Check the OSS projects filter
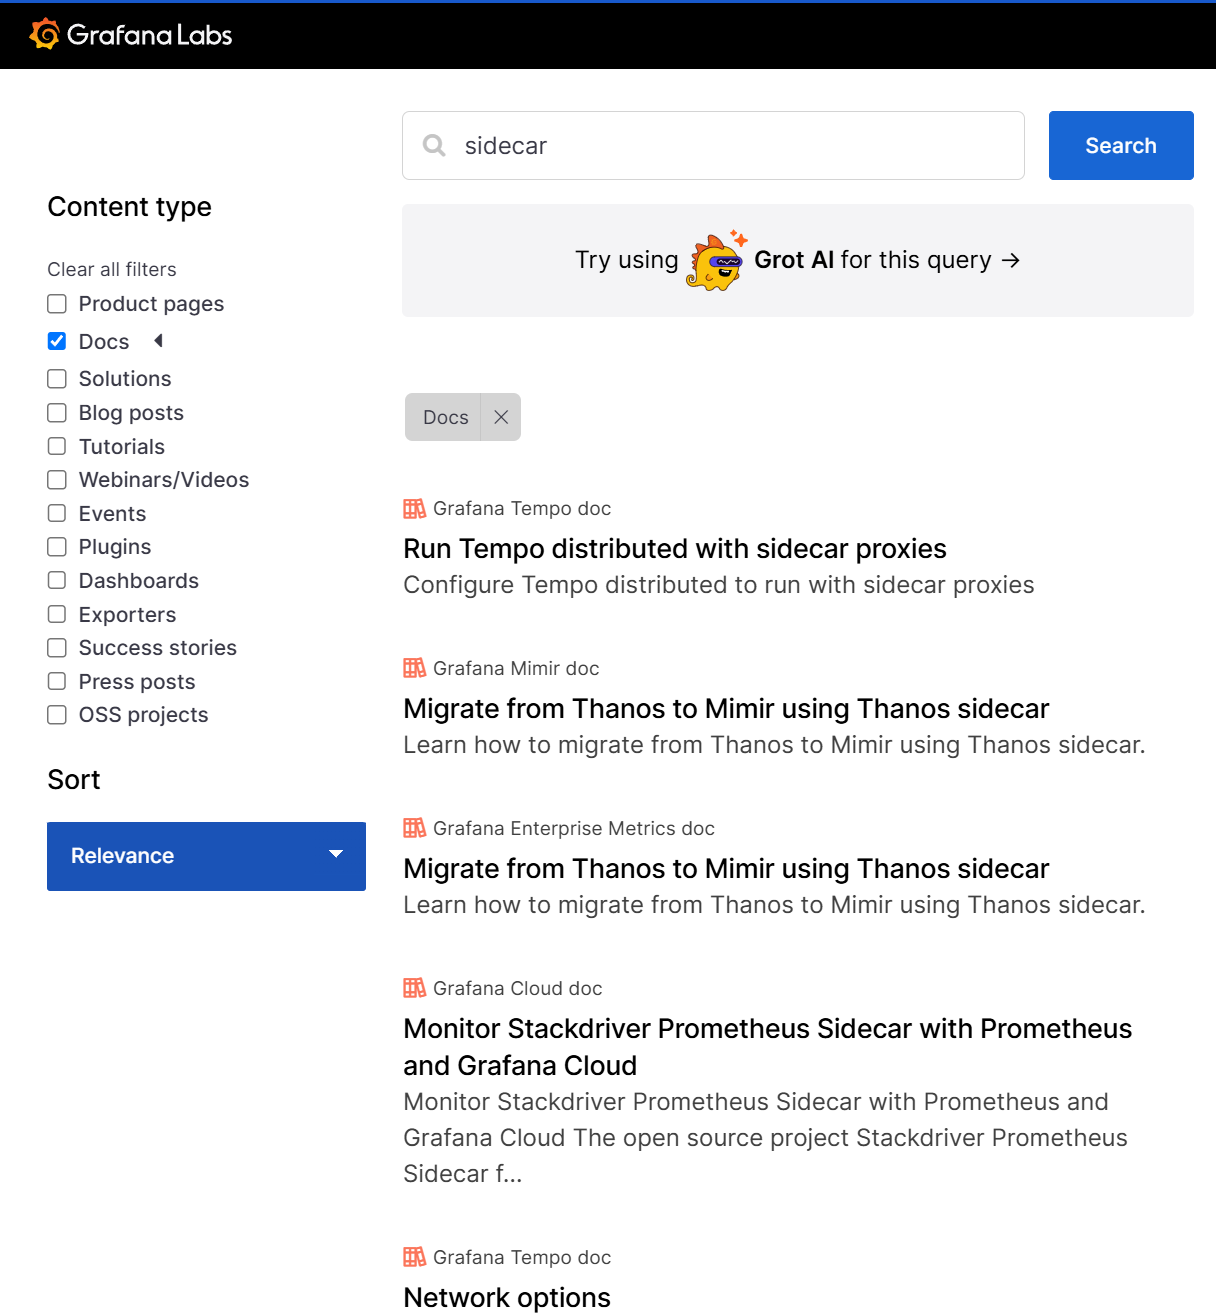Viewport: 1216px width, 1314px height. [57, 715]
